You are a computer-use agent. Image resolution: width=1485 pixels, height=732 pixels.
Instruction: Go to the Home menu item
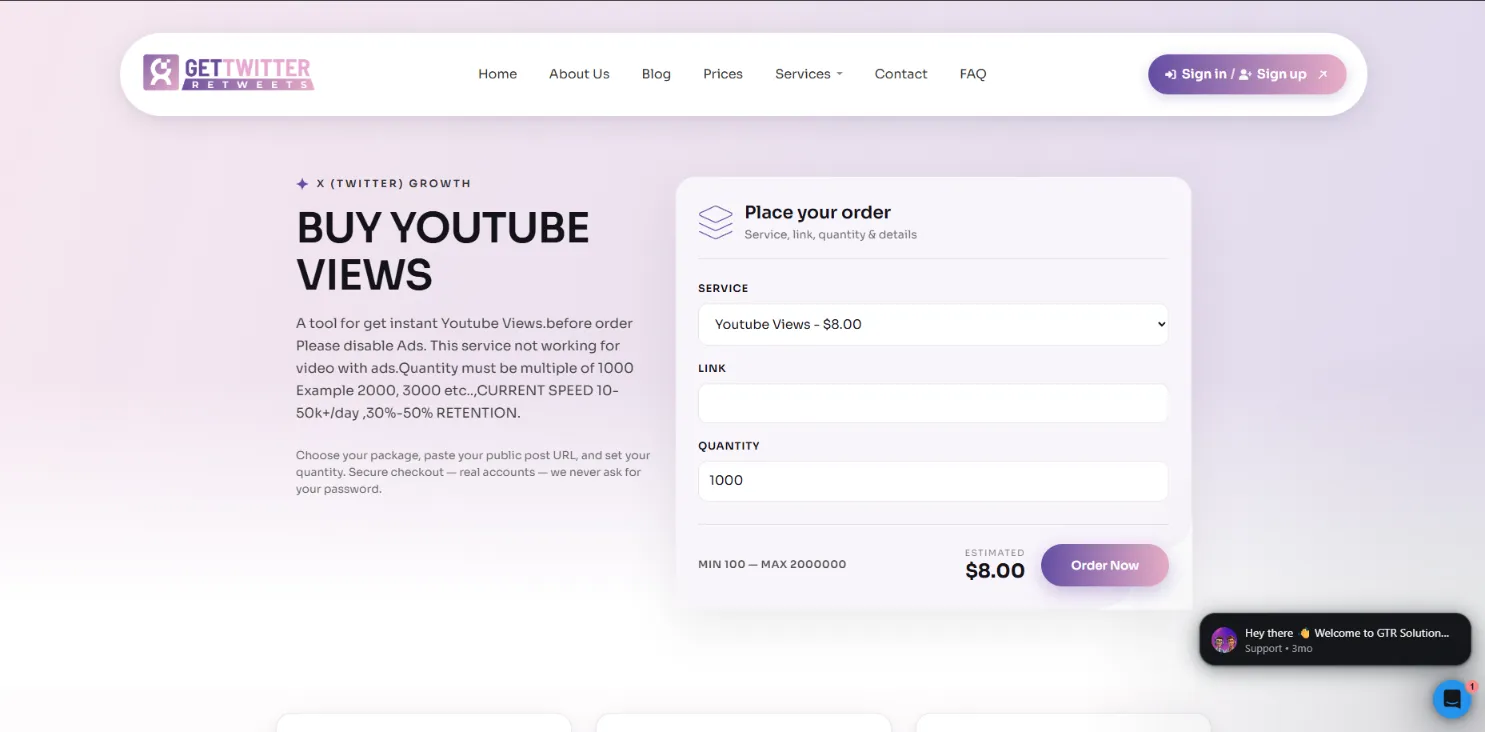pyautogui.click(x=497, y=73)
